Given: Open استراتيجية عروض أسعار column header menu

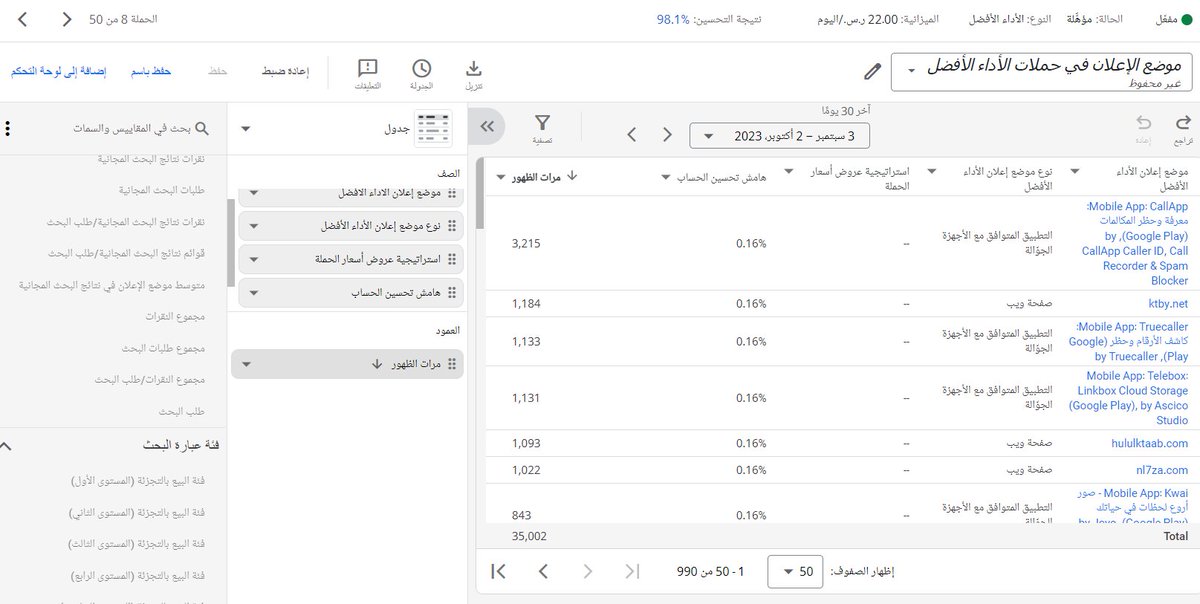Looking at the screenshot, I should click(x=791, y=169).
